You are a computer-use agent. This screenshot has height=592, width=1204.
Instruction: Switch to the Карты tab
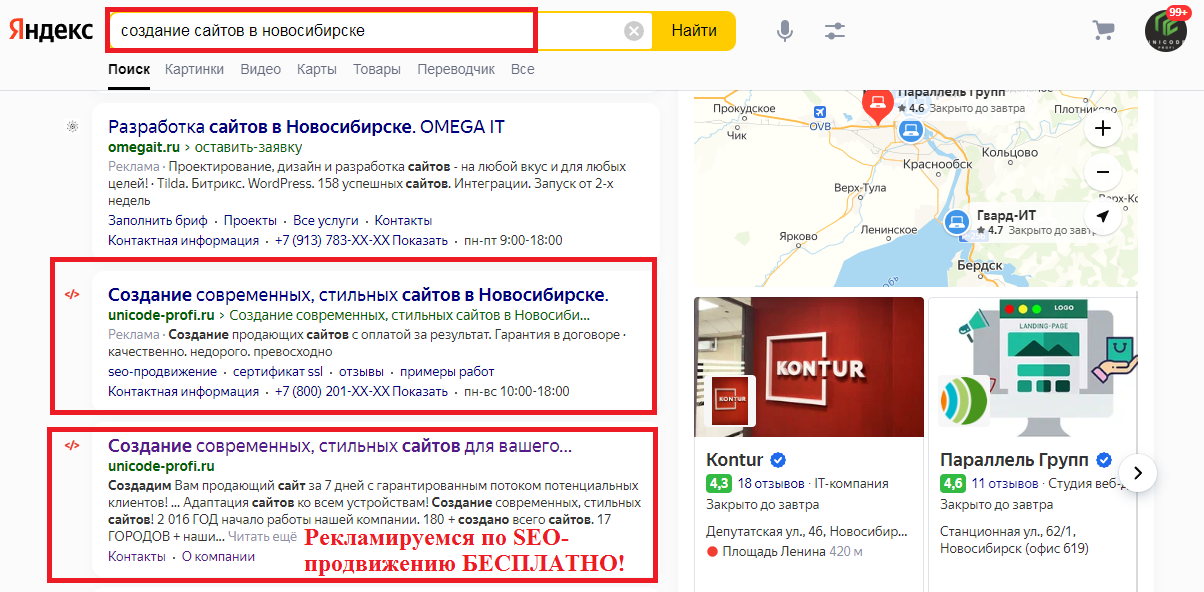(316, 69)
